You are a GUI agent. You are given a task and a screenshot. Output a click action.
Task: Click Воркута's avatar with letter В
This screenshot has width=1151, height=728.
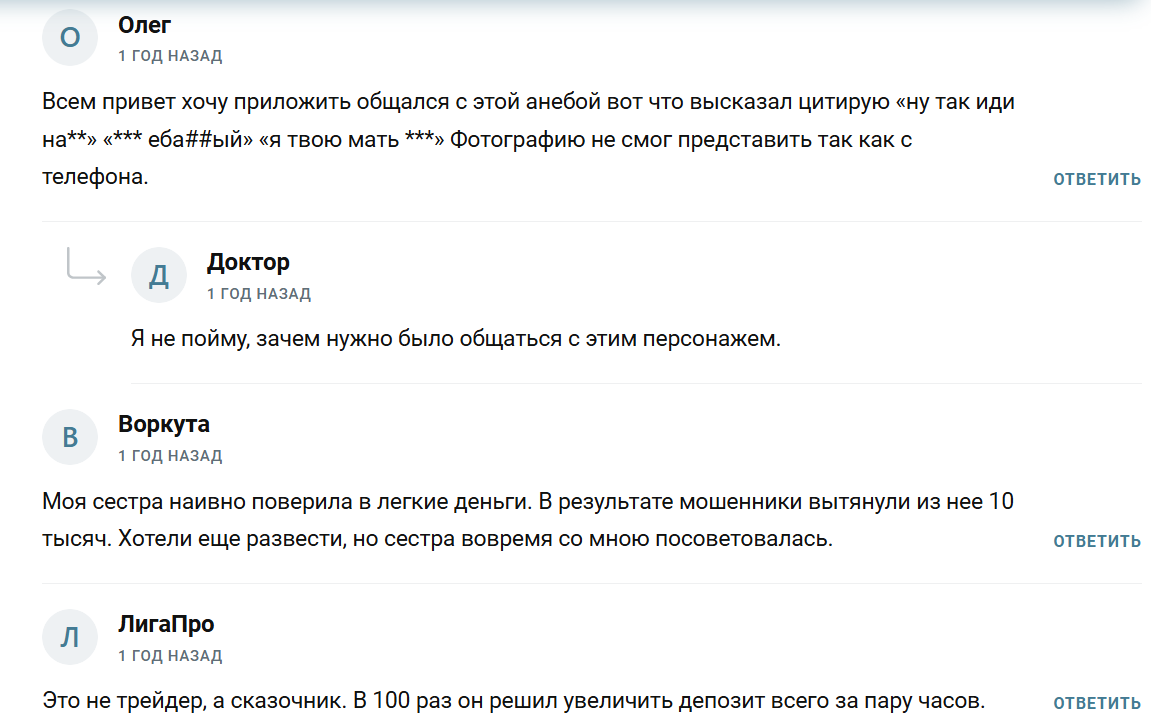pos(70,437)
